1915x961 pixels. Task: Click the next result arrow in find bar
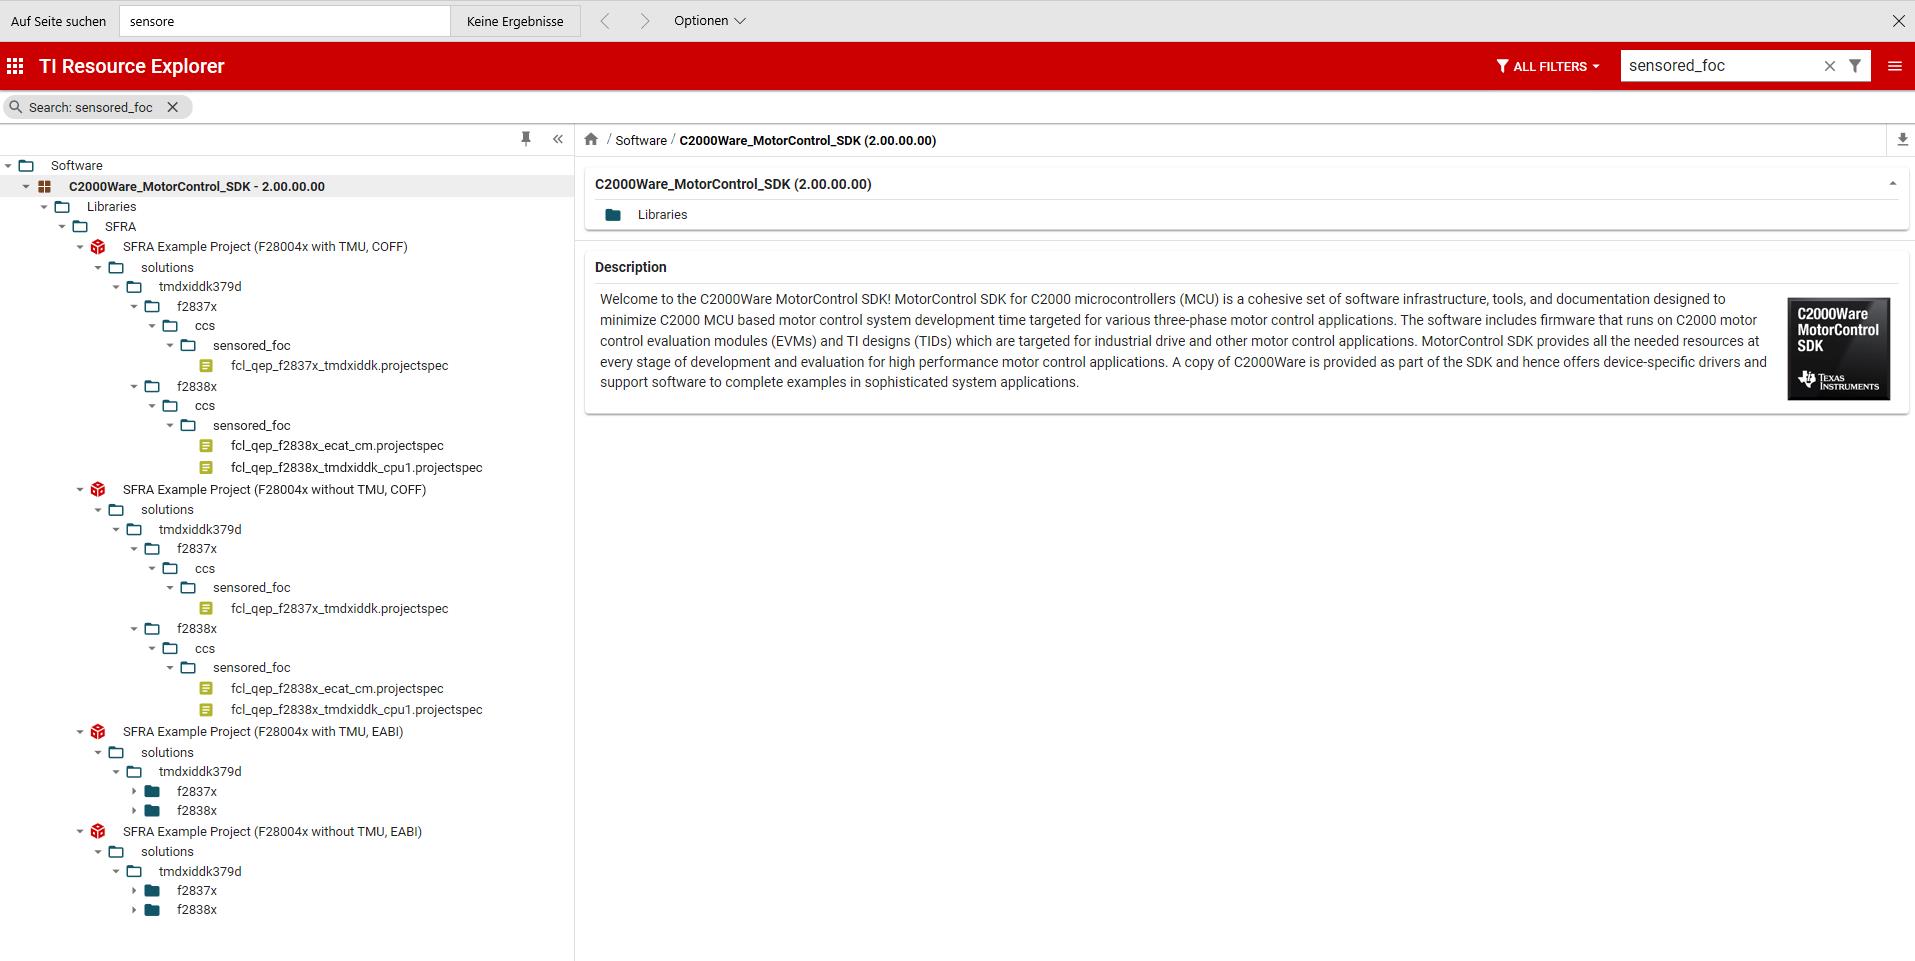[x=645, y=20]
